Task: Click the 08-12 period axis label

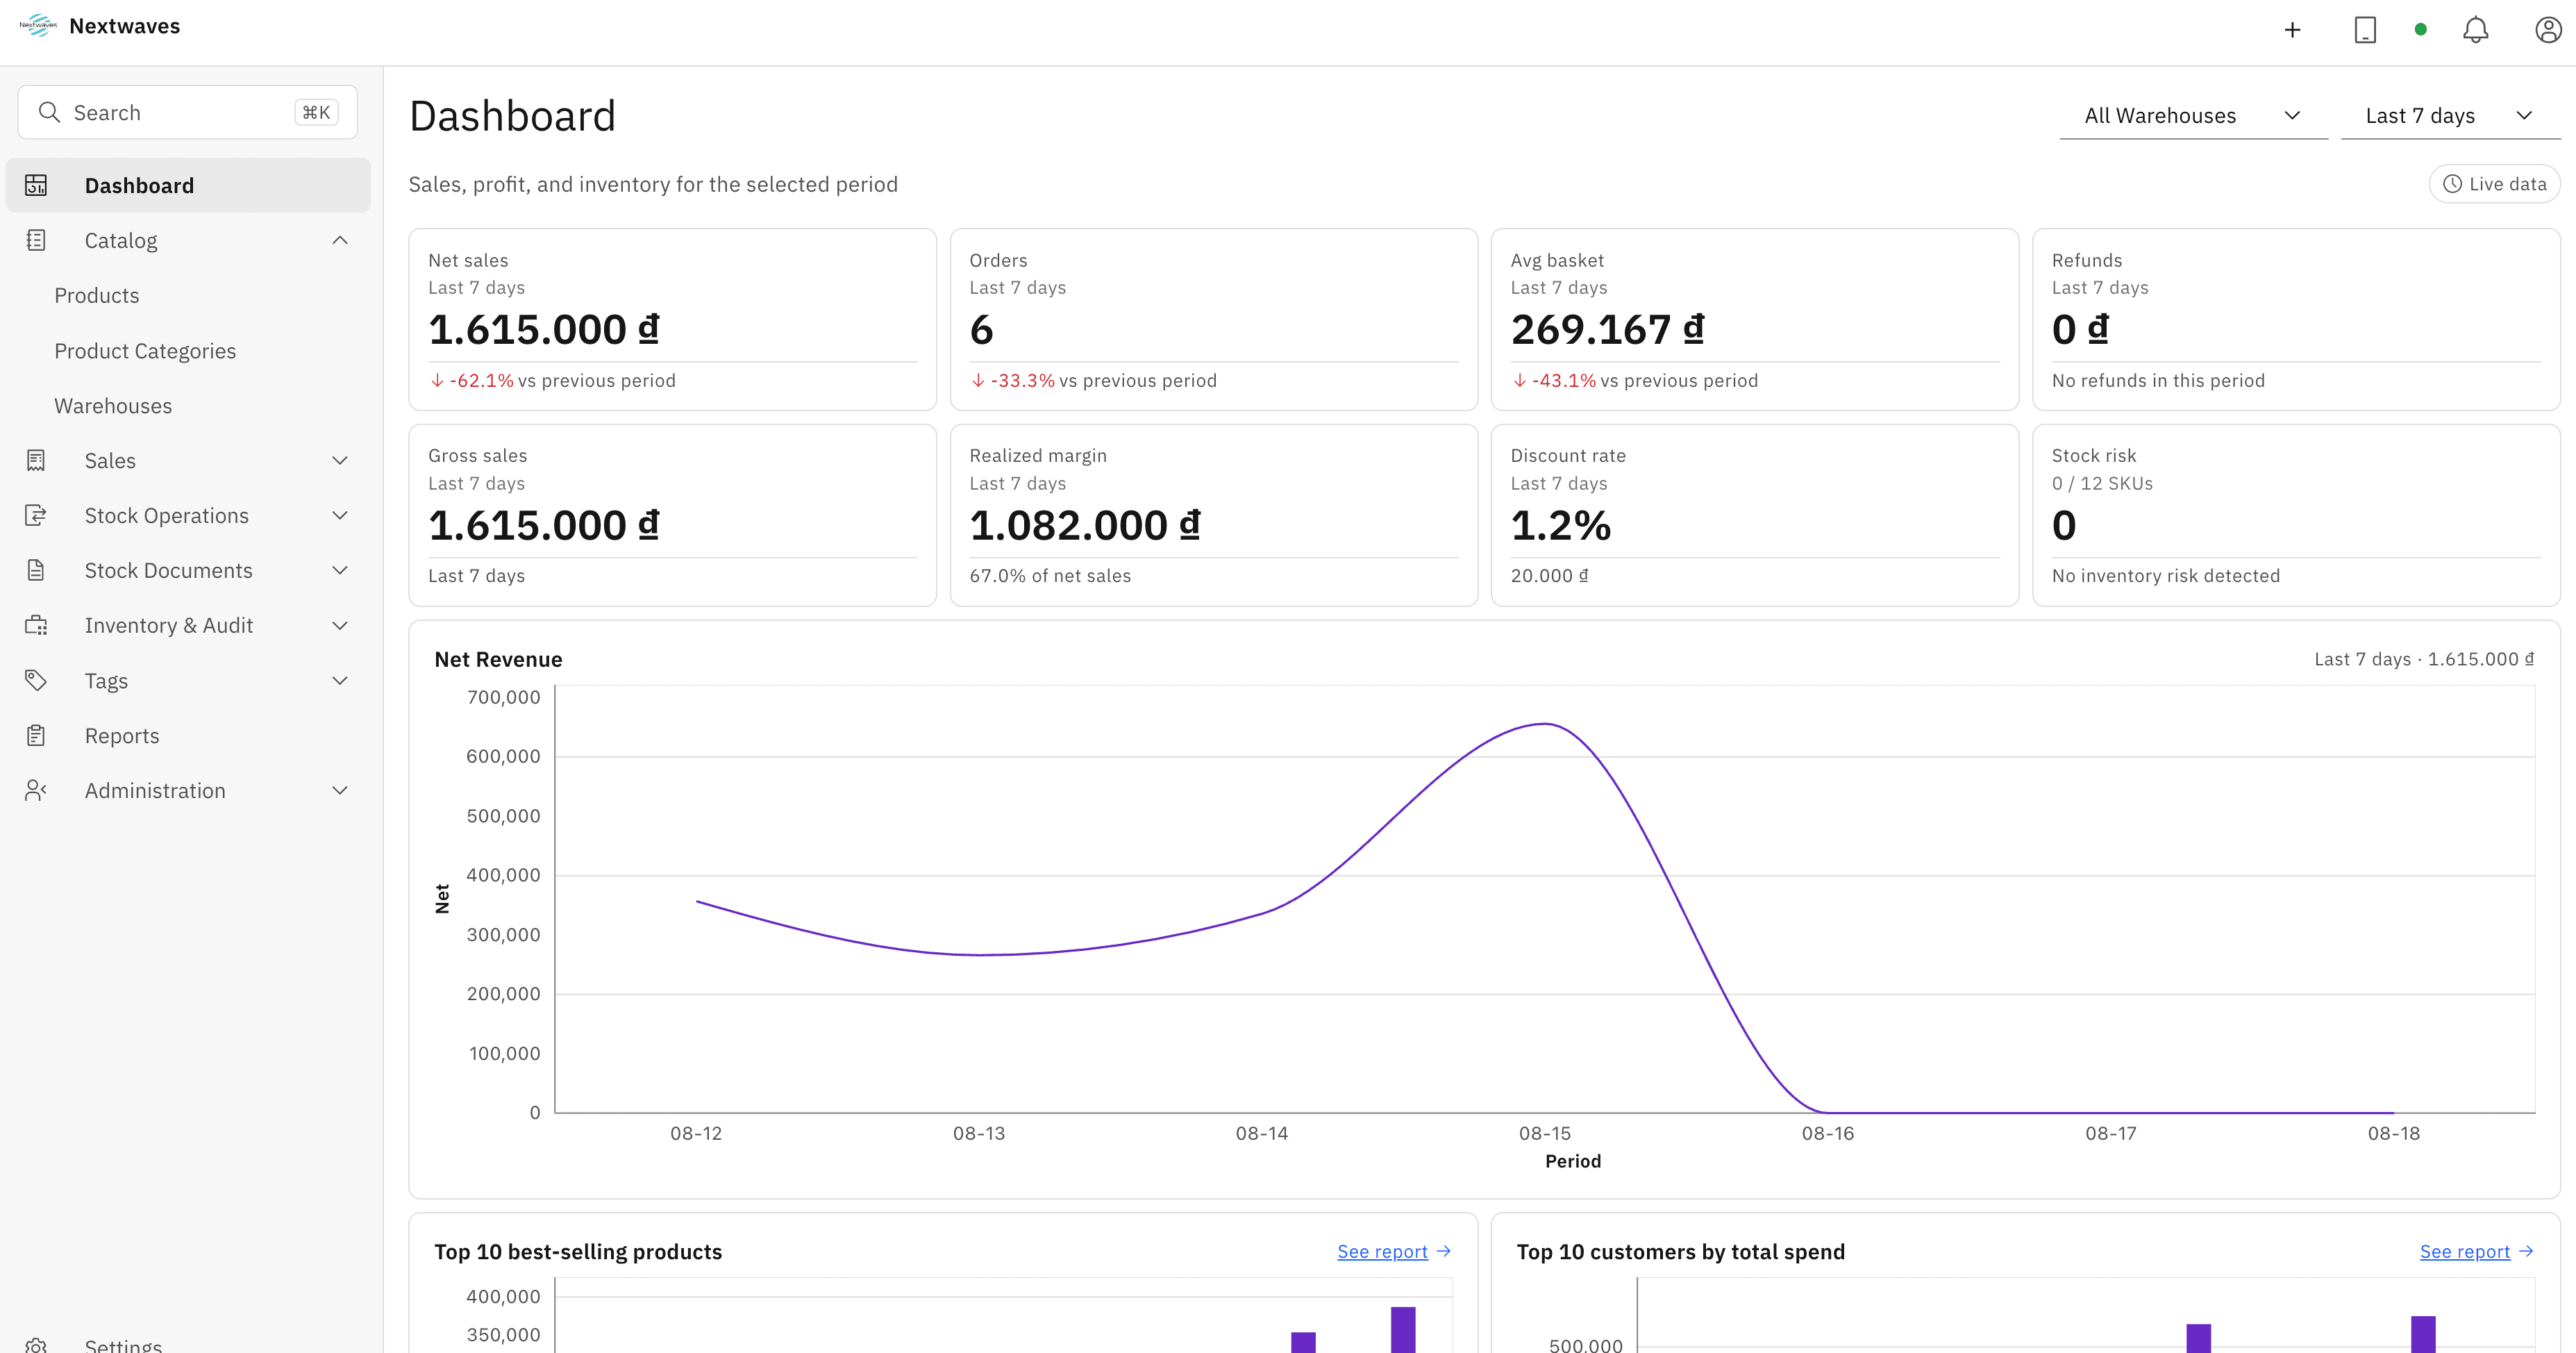Action: (x=696, y=1133)
